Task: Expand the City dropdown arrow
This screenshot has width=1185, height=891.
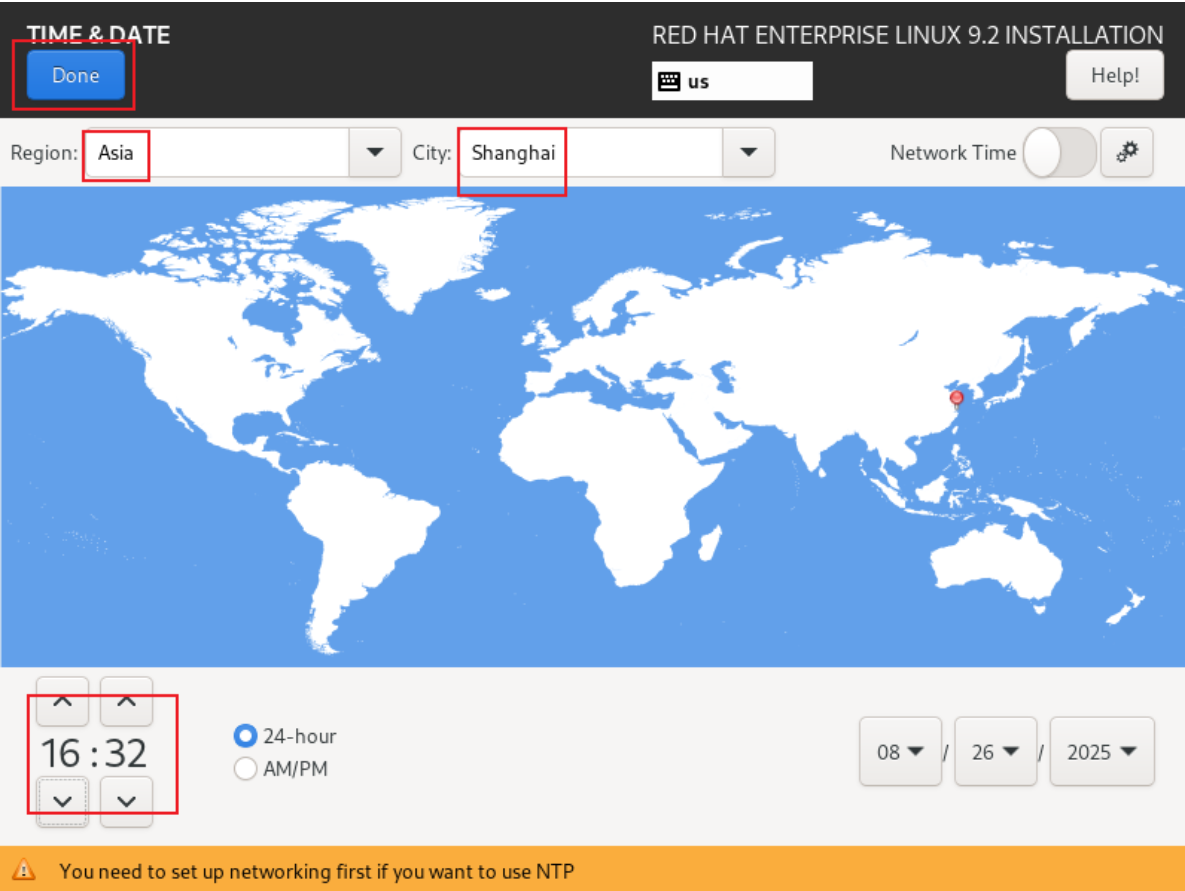Action: (x=748, y=152)
